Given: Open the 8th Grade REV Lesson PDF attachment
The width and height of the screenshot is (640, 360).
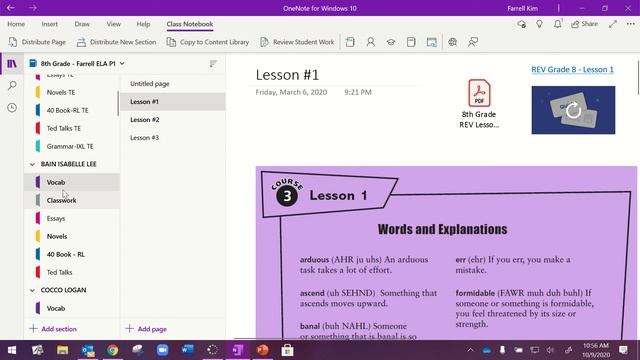Looking at the screenshot, I should click(x=479, y=104).
